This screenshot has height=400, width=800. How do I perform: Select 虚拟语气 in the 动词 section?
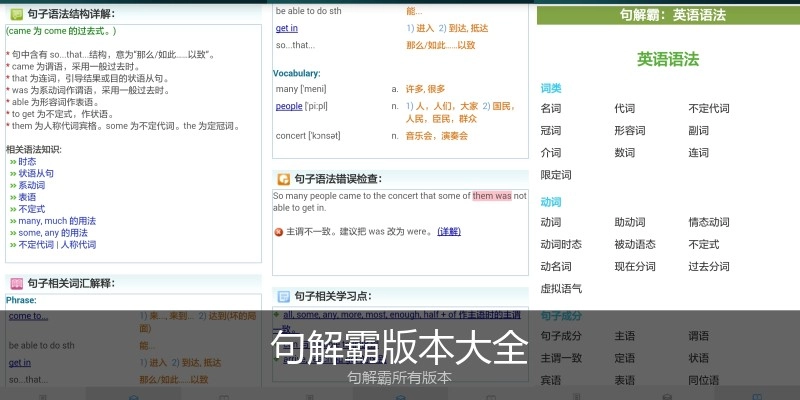[x=561, y=289]
